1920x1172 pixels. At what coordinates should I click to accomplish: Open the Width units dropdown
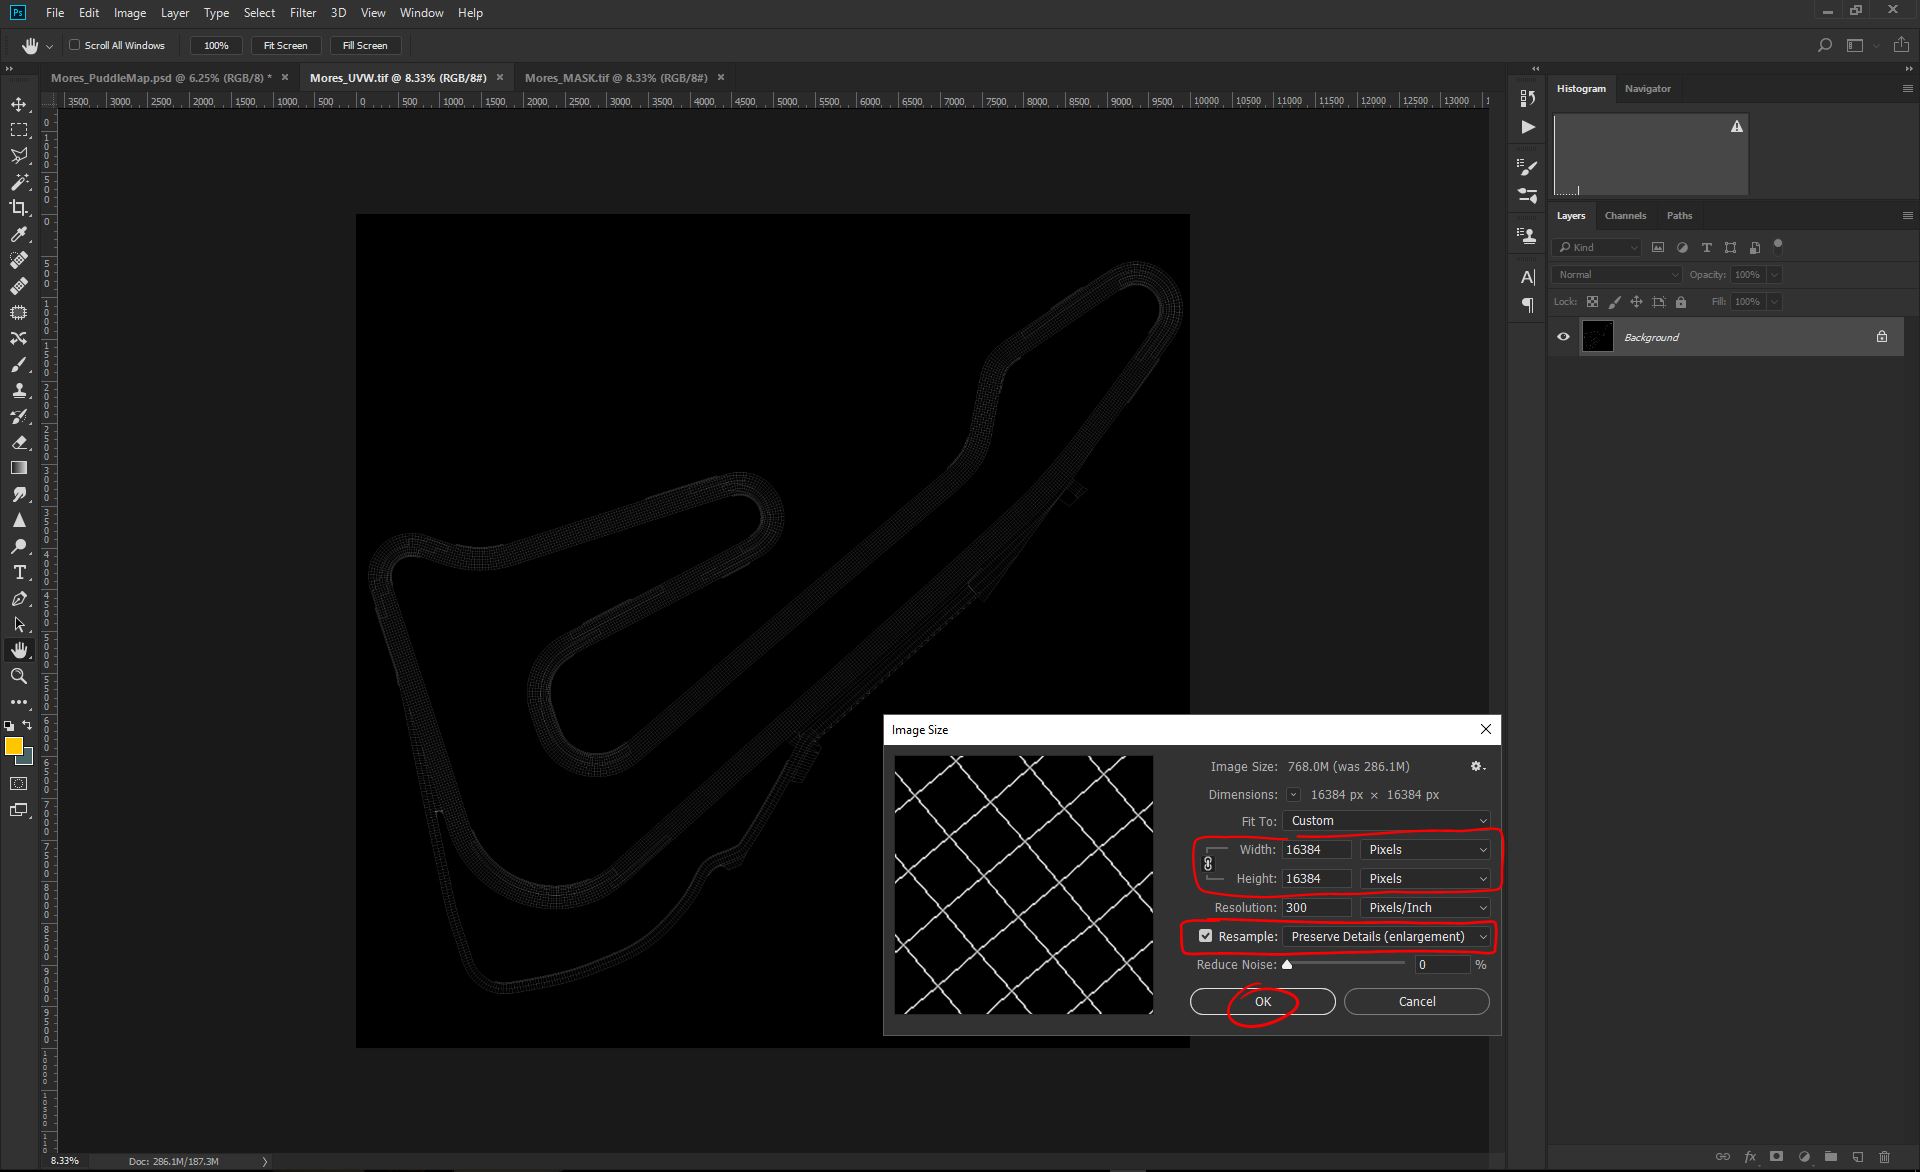pos(1425,850)
